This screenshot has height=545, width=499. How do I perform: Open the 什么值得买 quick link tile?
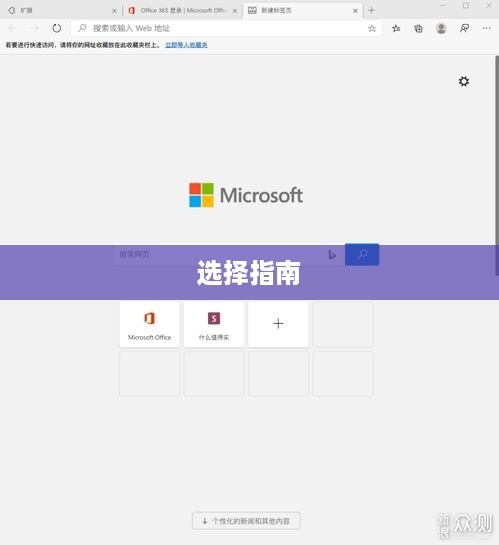coord(214,324)
